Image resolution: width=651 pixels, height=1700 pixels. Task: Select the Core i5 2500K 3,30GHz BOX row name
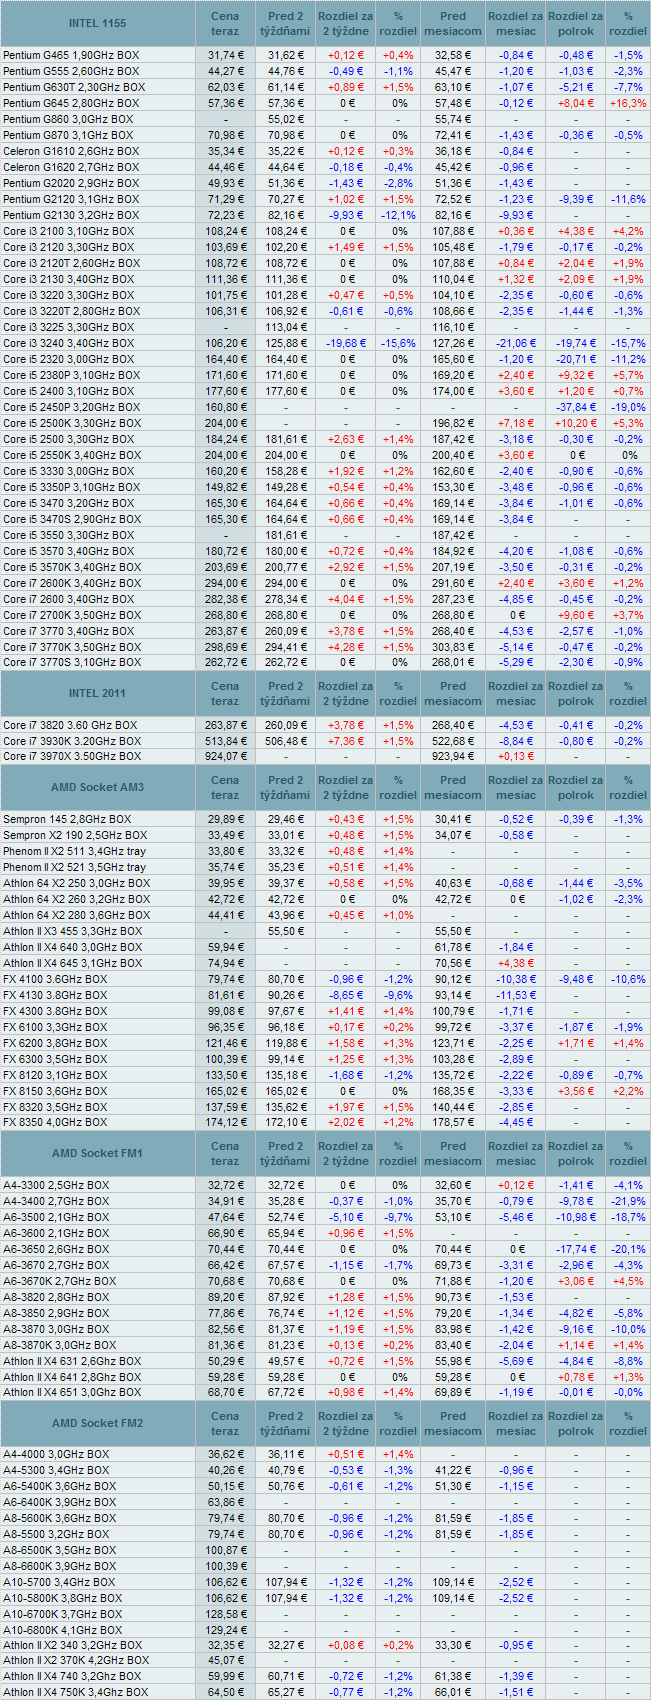pyautogui.click(x=72, y=423)
